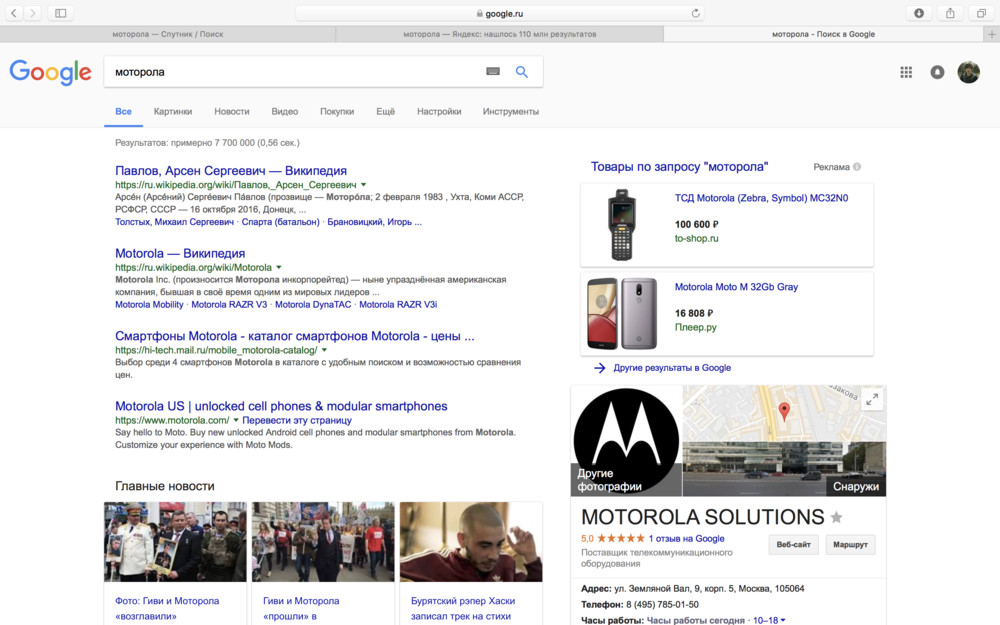
Task: Open the Гиви и Моторола «возглавили» news photo
Action: (175, 541)
